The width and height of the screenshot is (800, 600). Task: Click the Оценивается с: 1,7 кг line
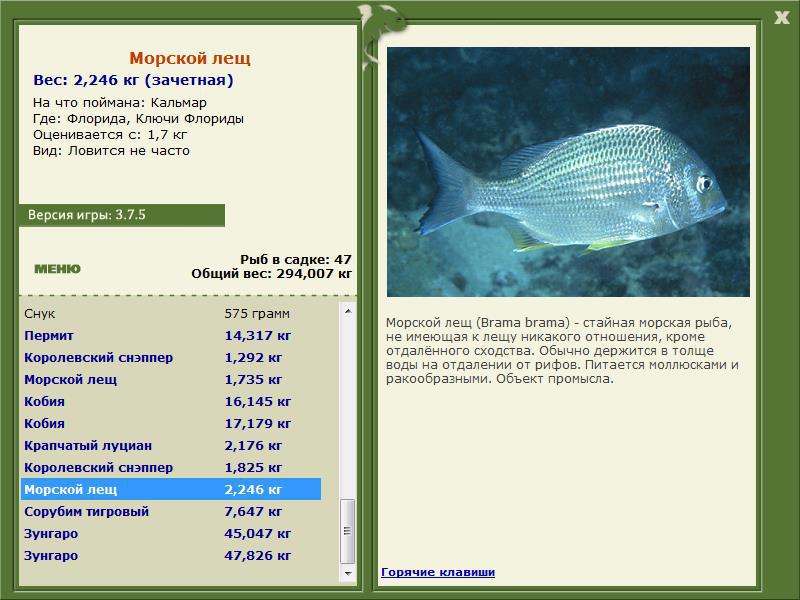pyautogui.click(x=110, y=135)
